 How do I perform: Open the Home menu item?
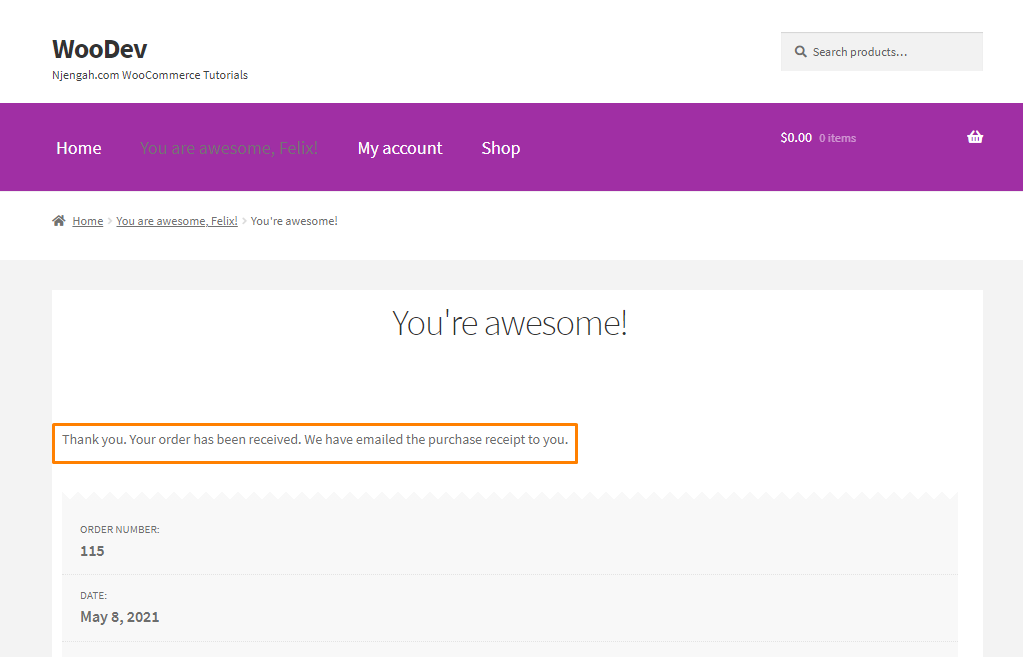tap(78, 148)
